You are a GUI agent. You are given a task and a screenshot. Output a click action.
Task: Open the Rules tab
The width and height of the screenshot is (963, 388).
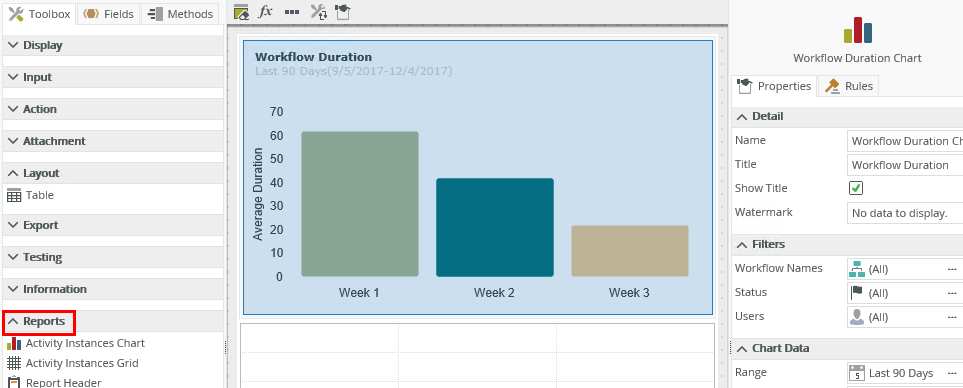pyautogui.click(x=850, y=86)
